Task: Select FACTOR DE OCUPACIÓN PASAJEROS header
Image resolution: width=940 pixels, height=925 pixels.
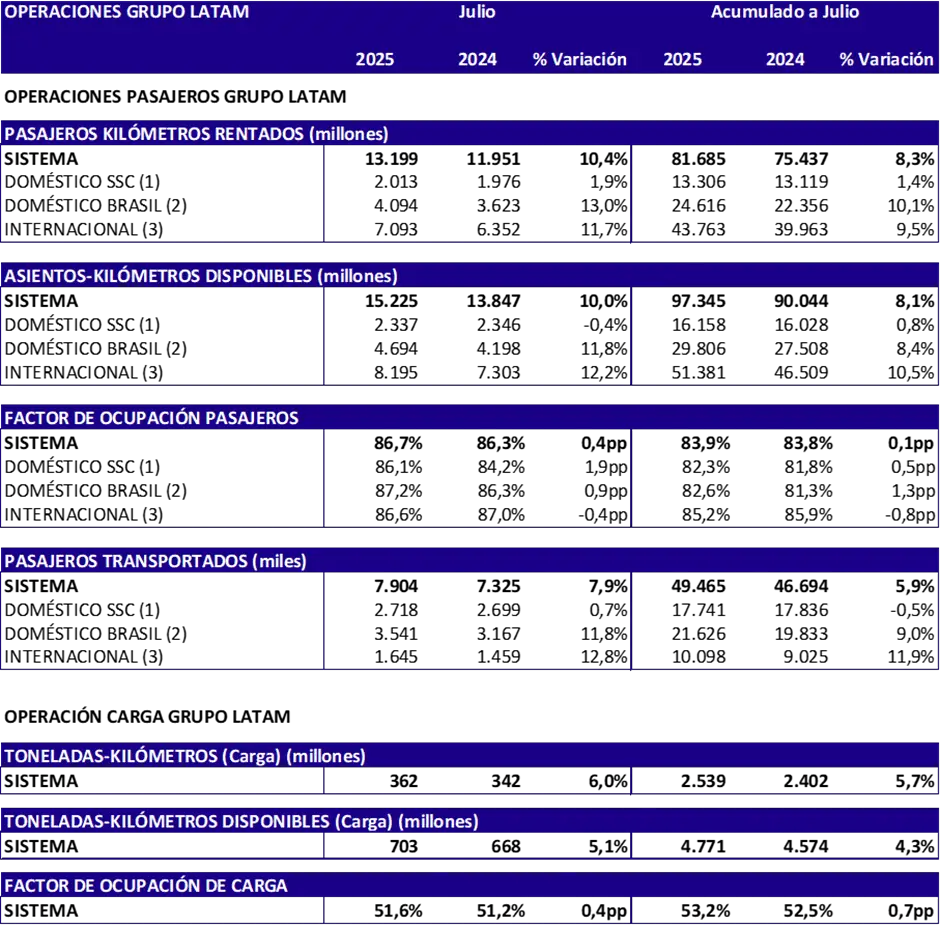Action: point(152,418)
